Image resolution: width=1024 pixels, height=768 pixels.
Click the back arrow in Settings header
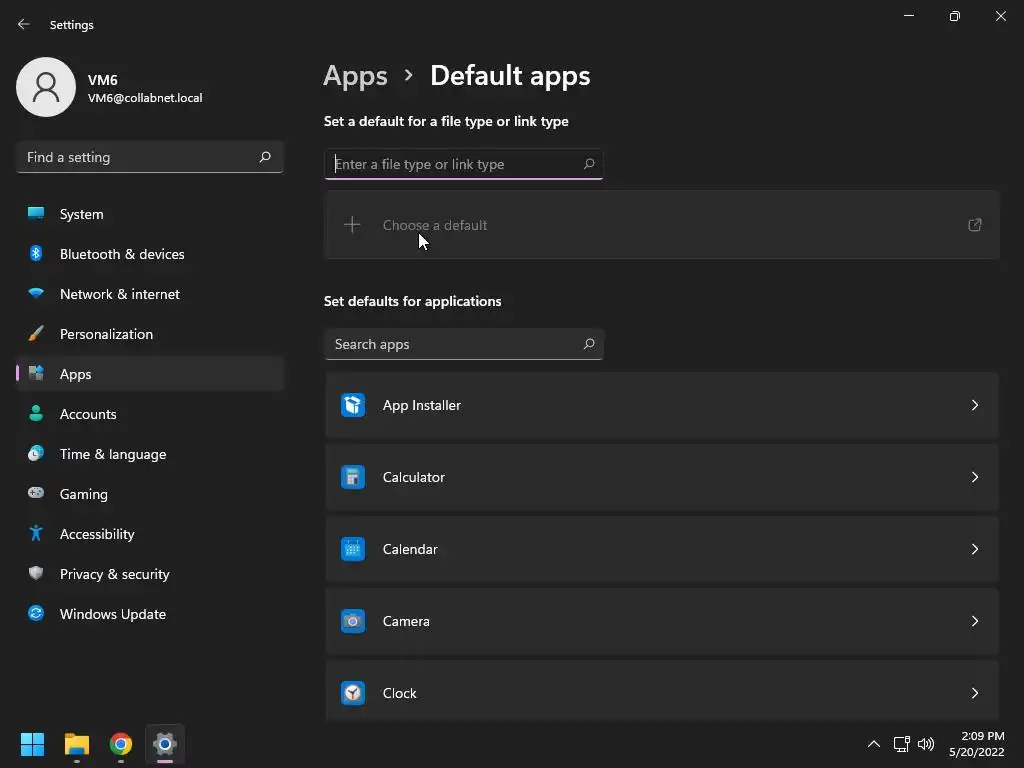[x=24, y=24]
